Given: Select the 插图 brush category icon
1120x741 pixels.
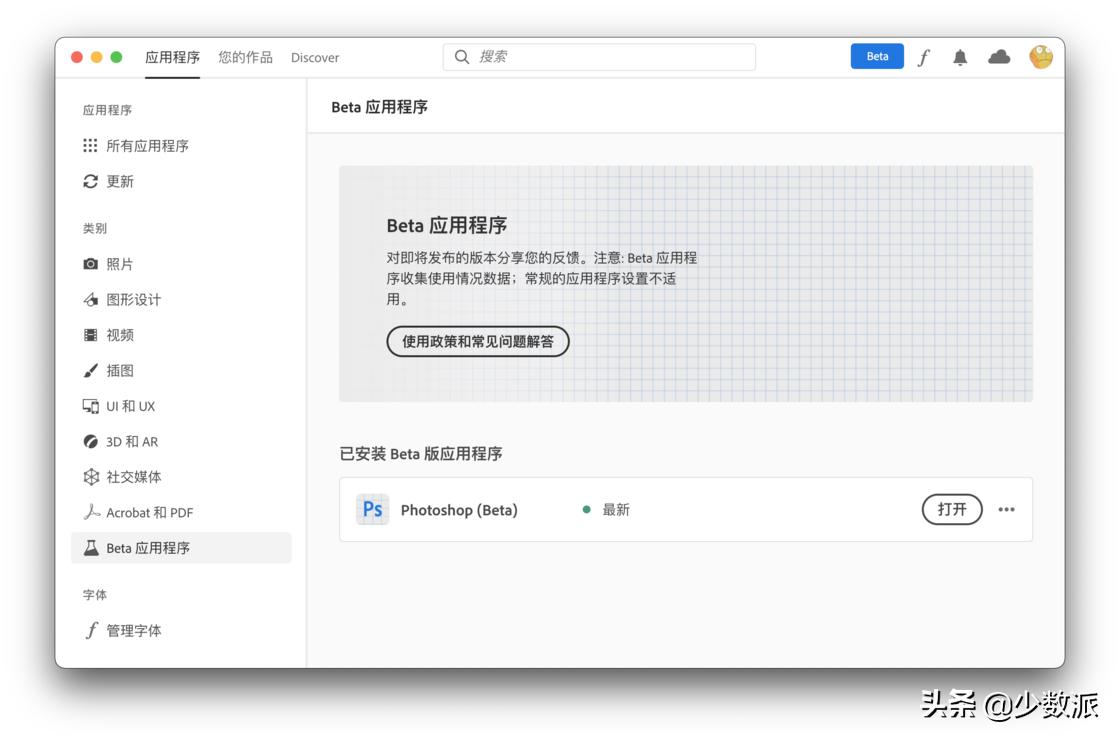Looking at the screenshot, I should point(91,370).
